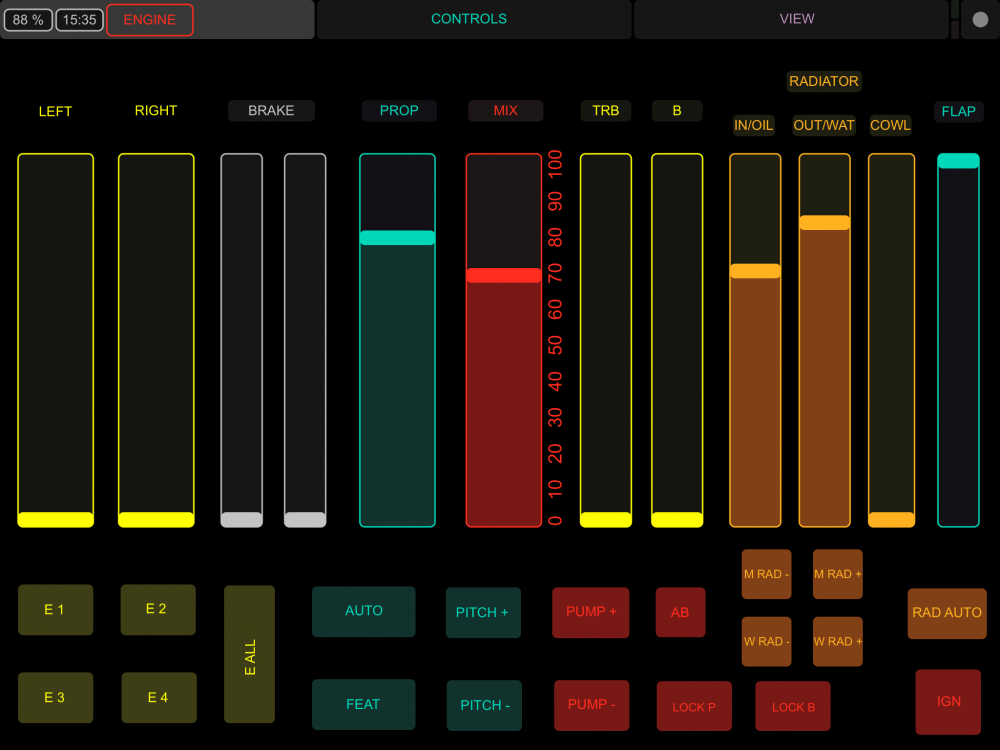
Task: Click the COWL label
Action: click(x=890, y=125)
